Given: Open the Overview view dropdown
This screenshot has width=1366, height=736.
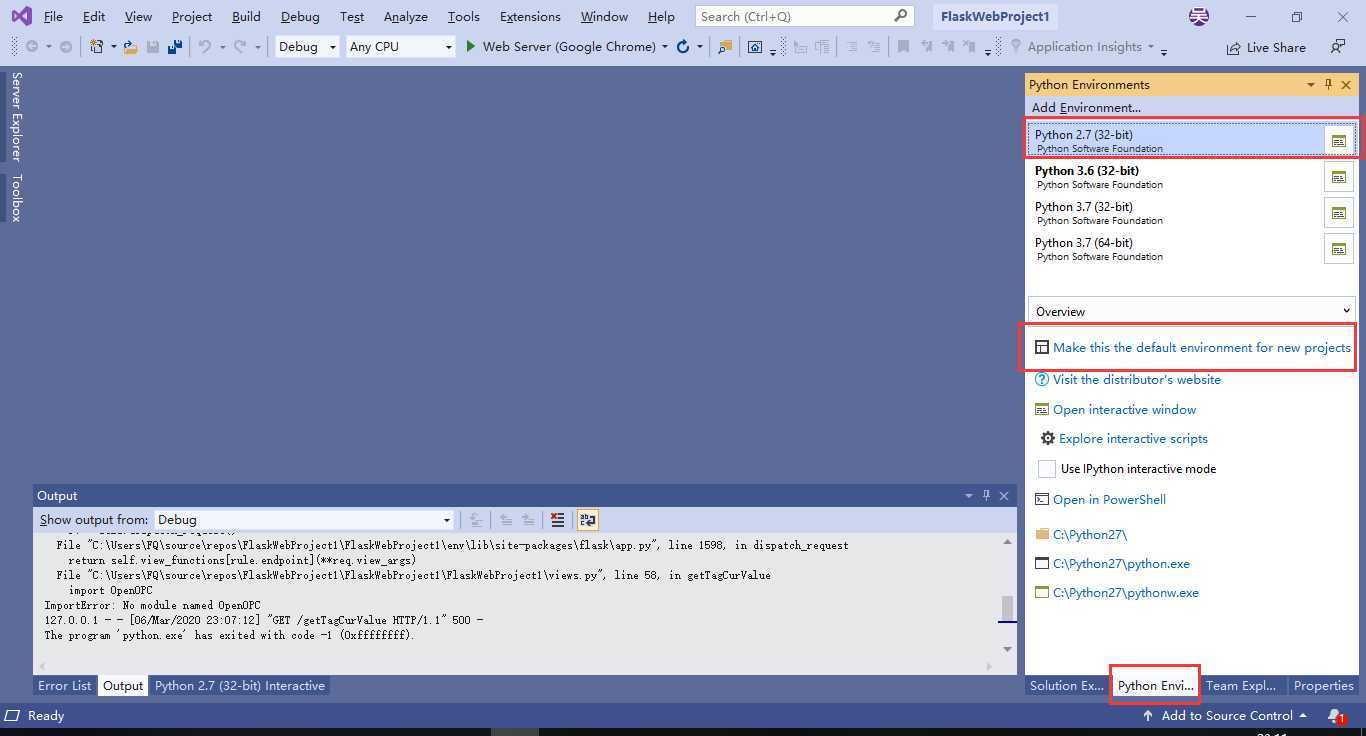Looking at the screenshot, I should (1191, 311).
